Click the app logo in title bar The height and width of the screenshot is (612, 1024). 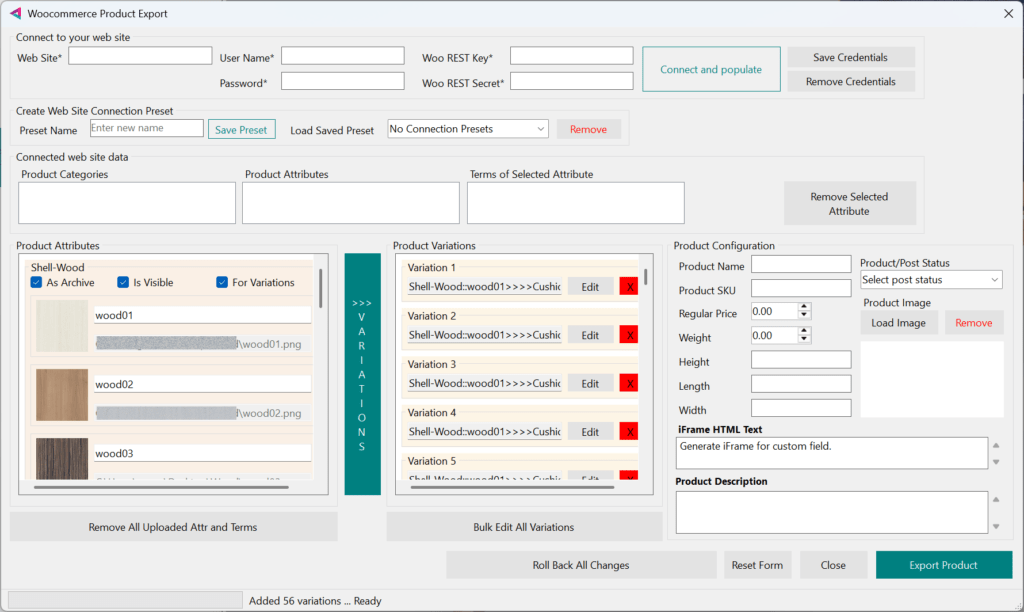14,14
